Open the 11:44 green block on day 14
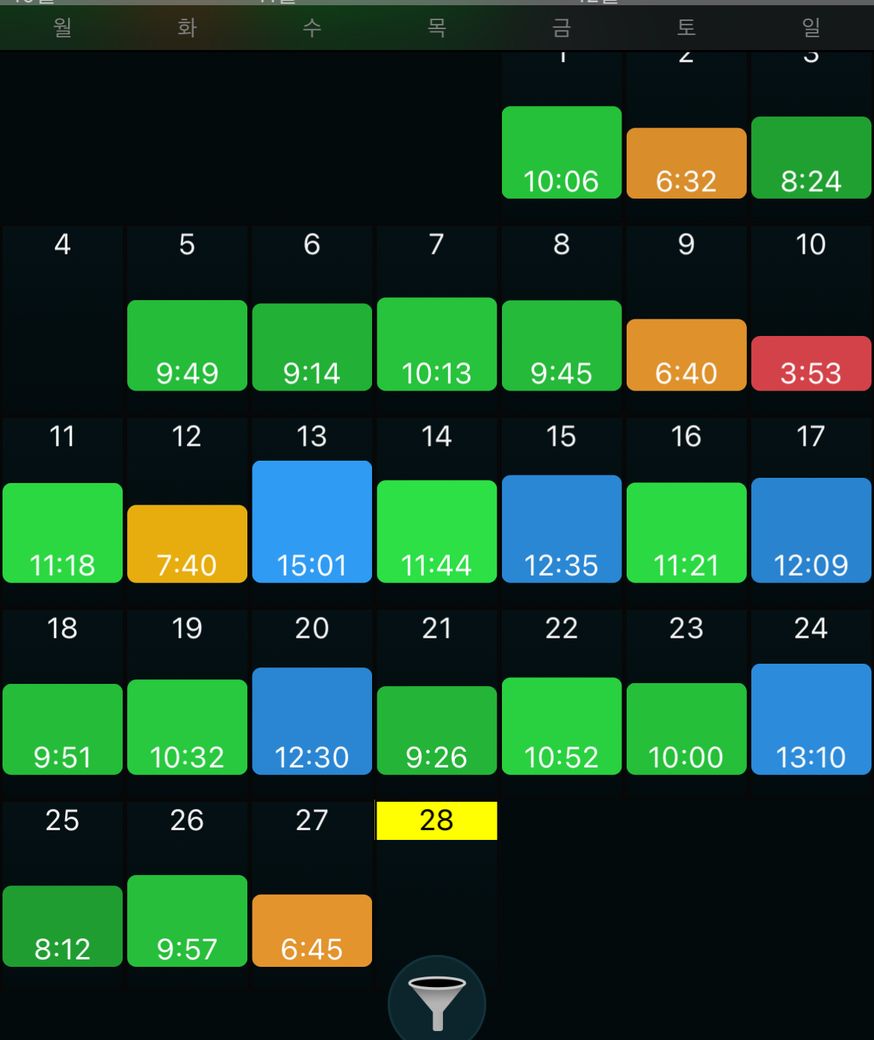This screenshot has height=1040, width=874. coord(437,531)
